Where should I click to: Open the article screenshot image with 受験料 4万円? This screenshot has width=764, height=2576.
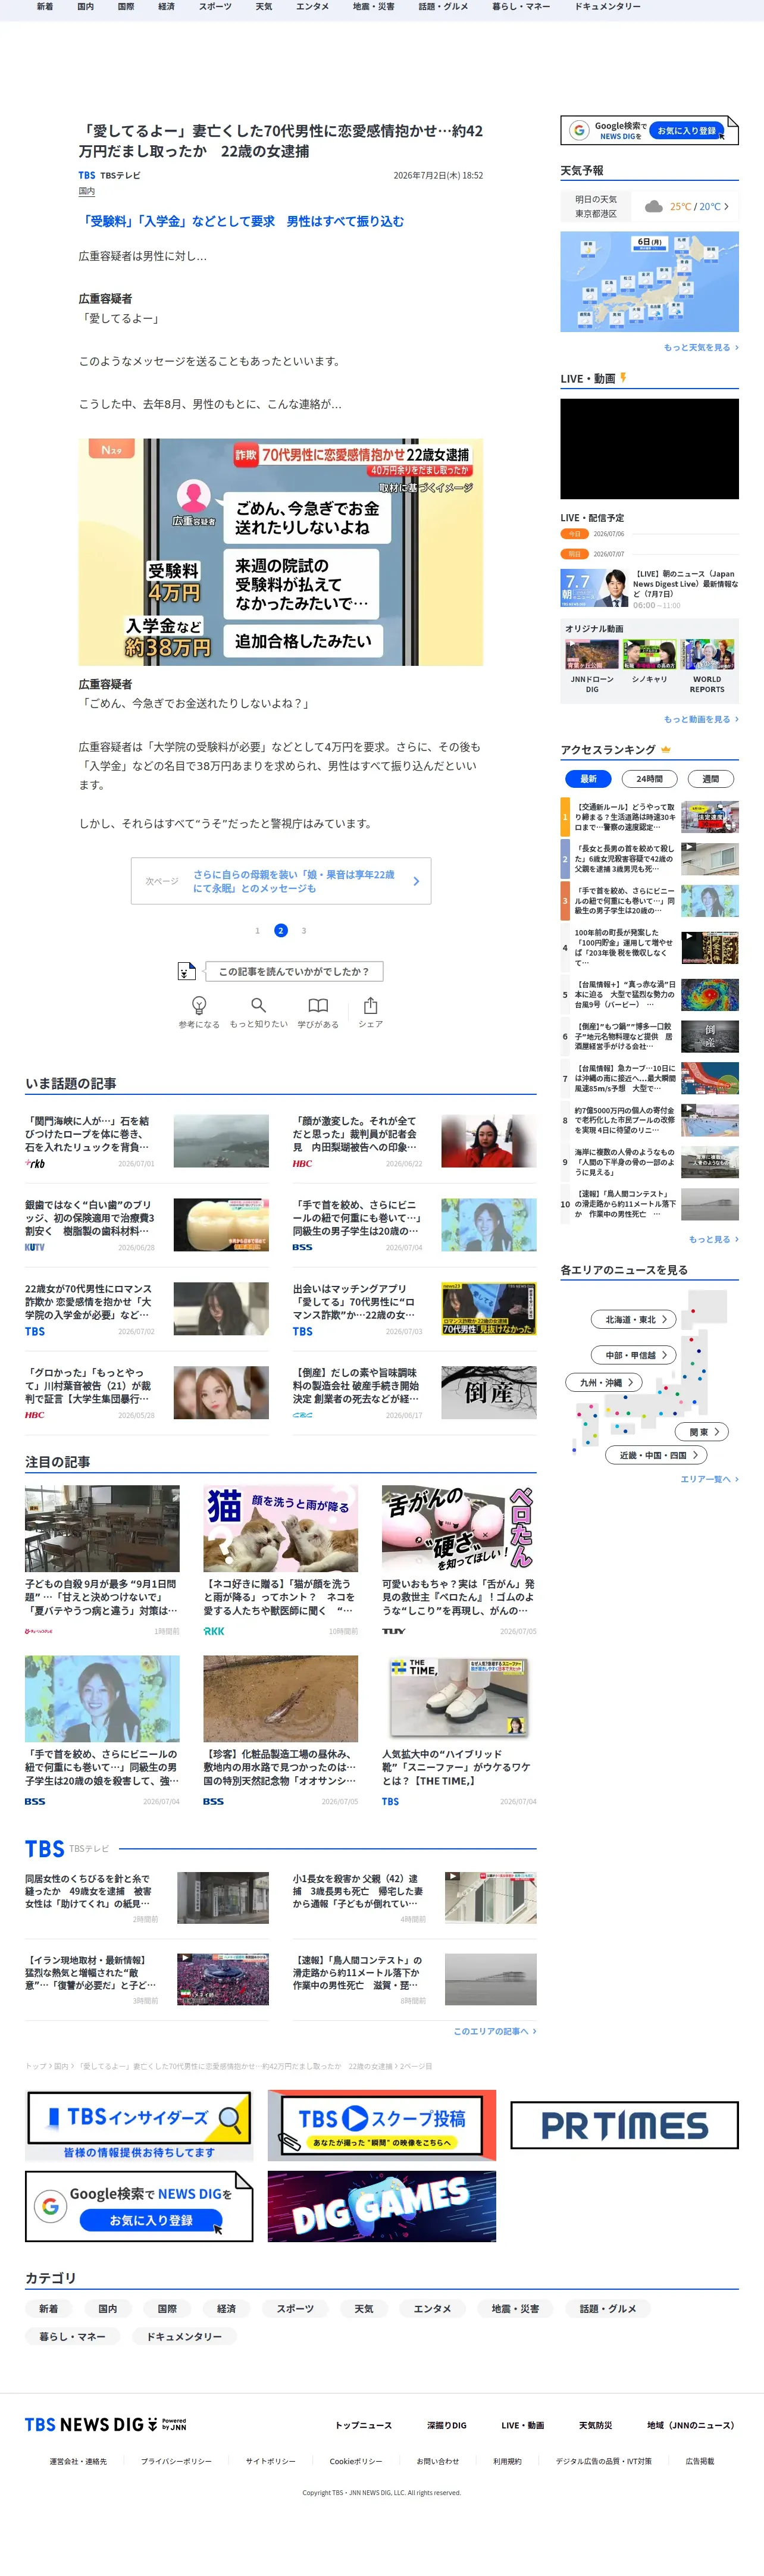click(x=281, y=552)
